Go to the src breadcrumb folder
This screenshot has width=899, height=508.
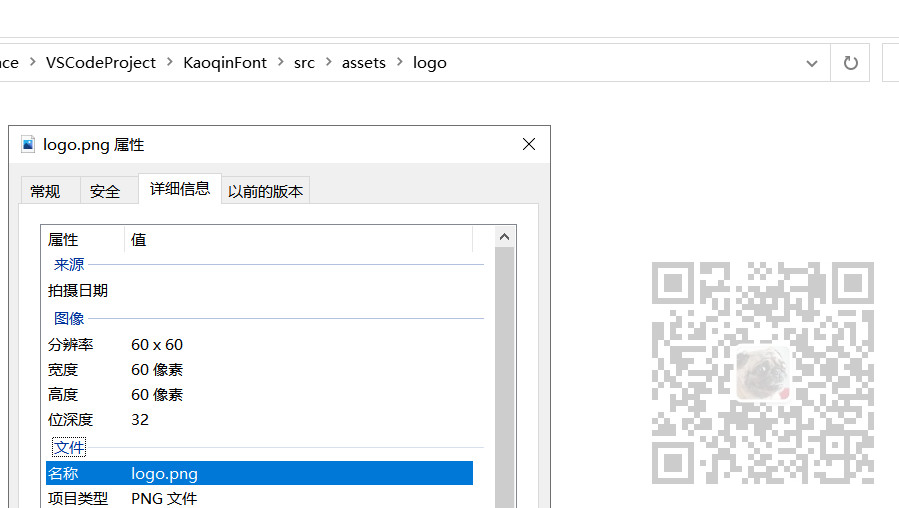[304, 62]
